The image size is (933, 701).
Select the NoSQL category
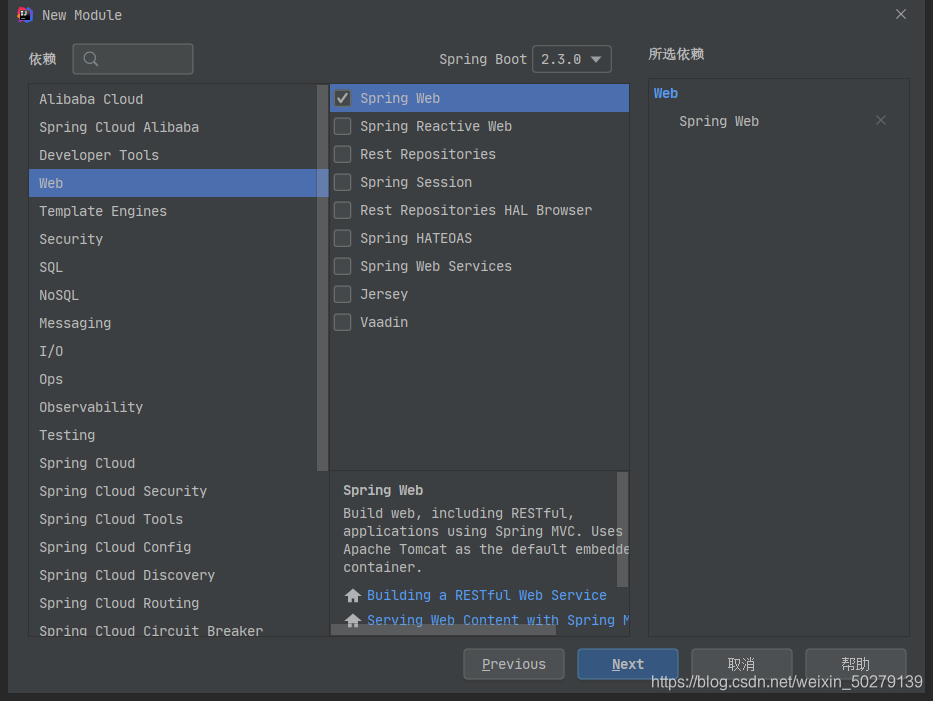click(173, 295)
